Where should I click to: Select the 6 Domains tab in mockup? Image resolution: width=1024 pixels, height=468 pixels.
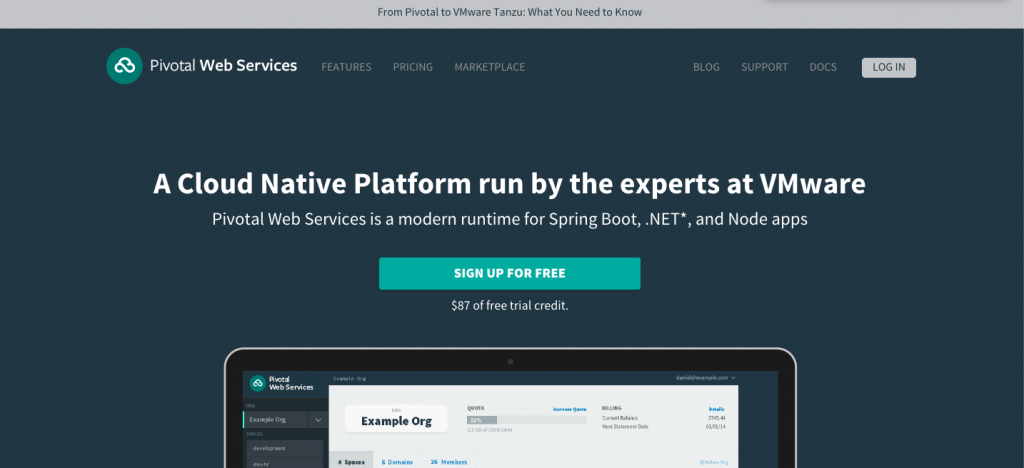397,461
